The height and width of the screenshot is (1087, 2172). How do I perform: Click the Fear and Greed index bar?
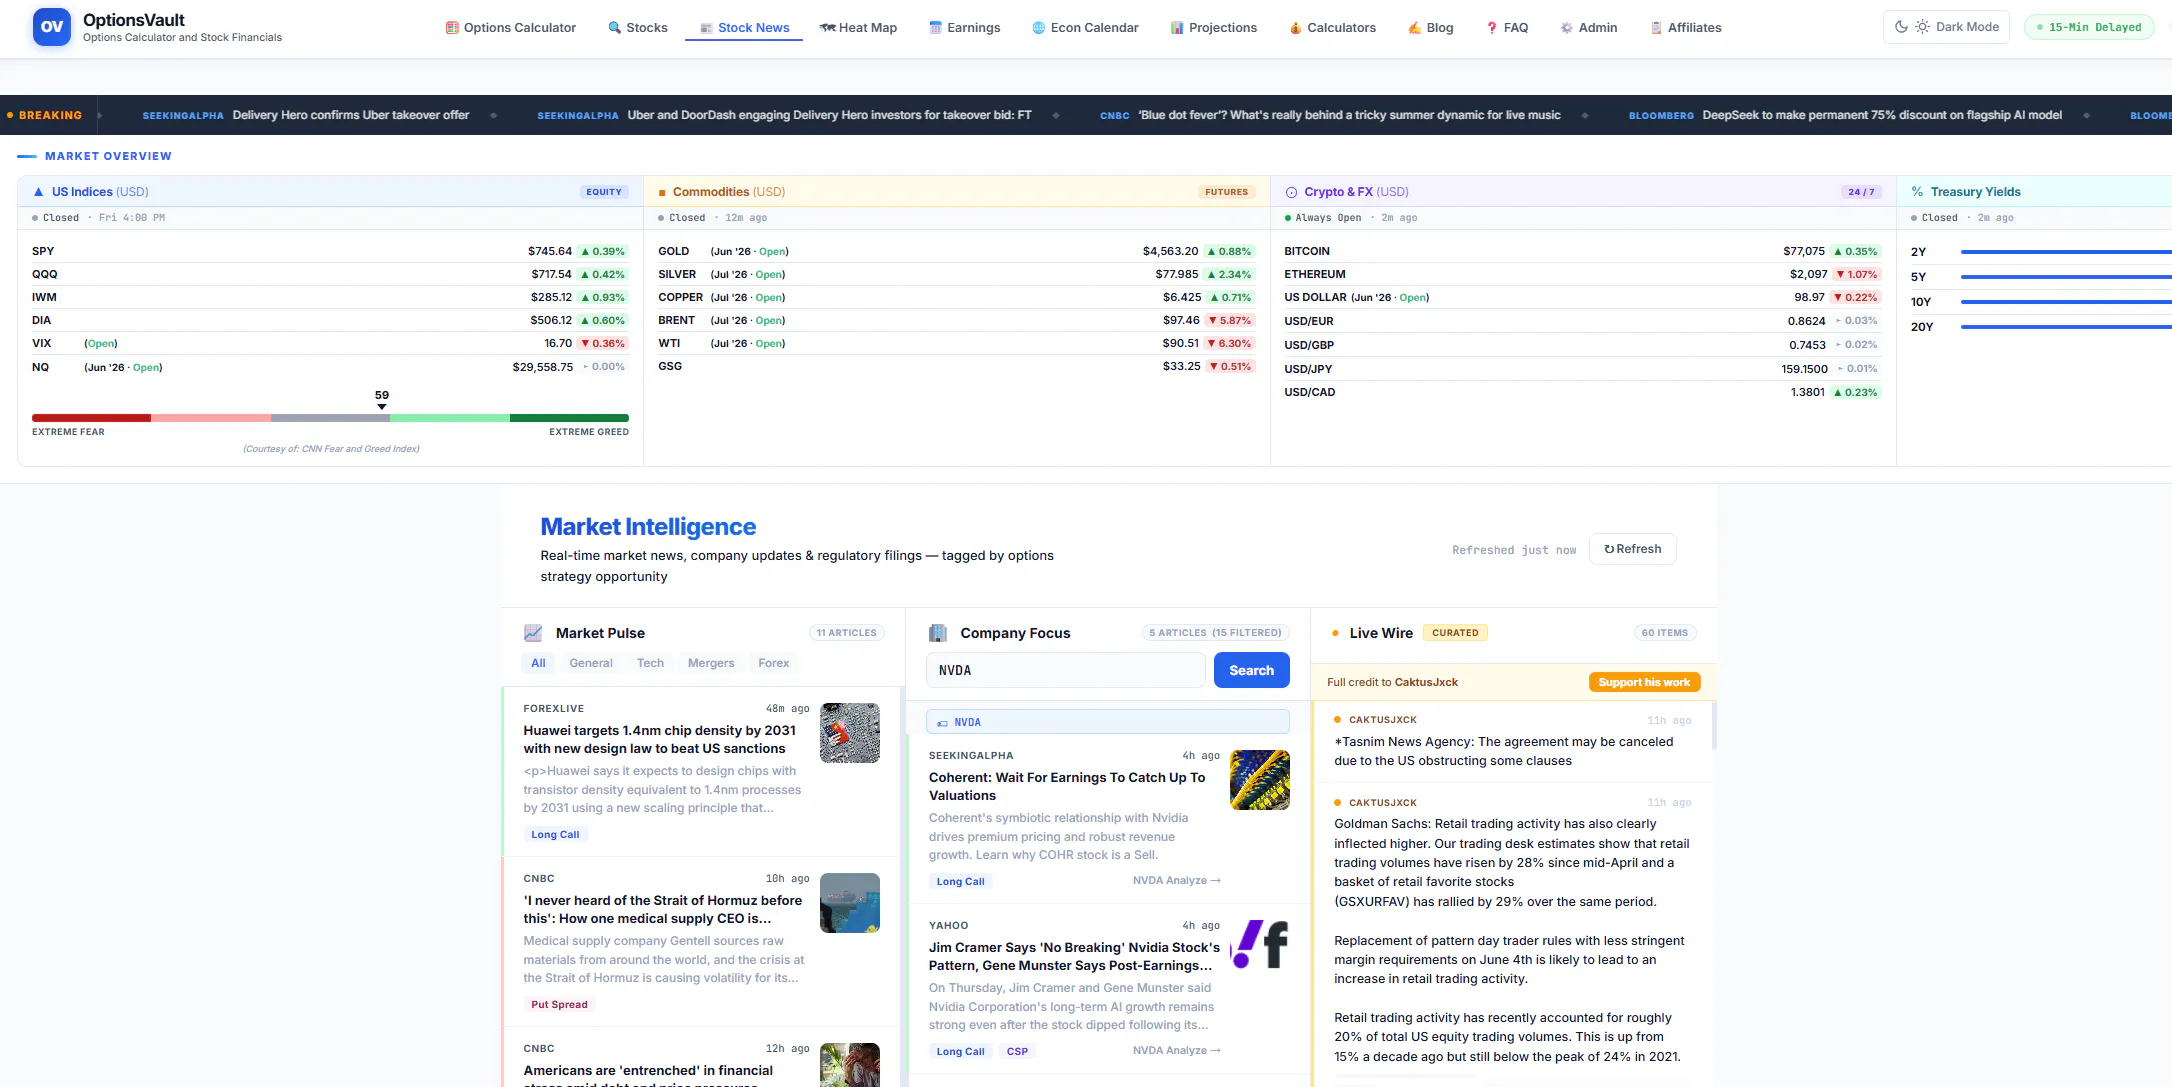coord(330,418)
